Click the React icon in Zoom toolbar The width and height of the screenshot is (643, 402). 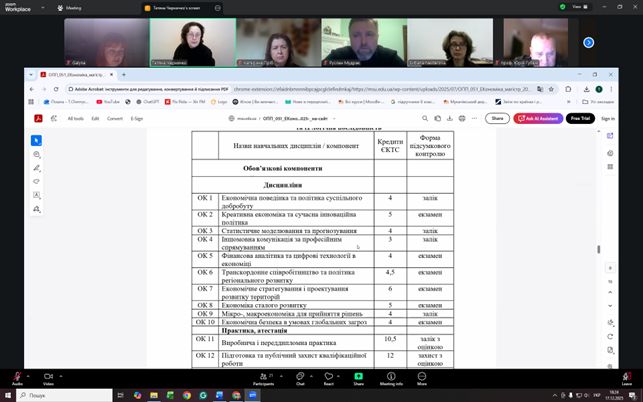pos(328,378)
